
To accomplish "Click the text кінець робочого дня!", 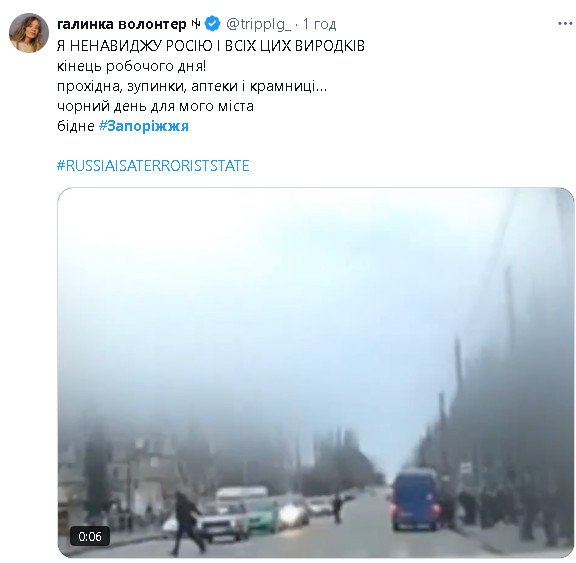I will point(132,66).
